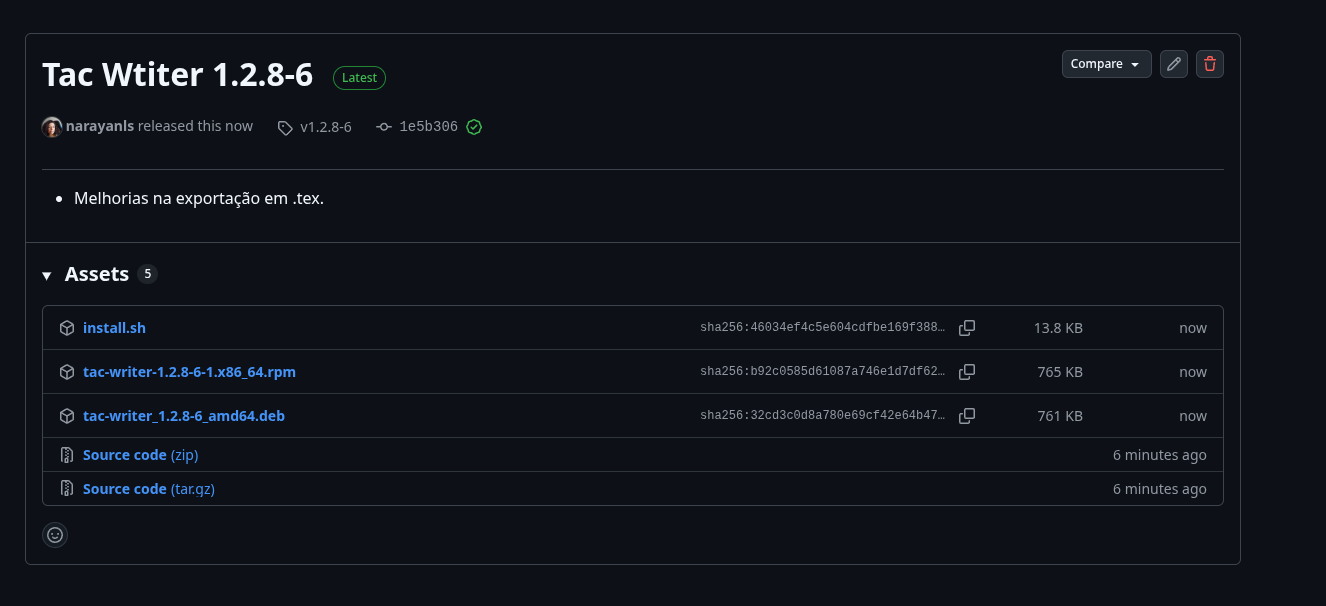Download Source code (zip)
The height and width of the screenshot is (606, 1326).
(140, 455)
